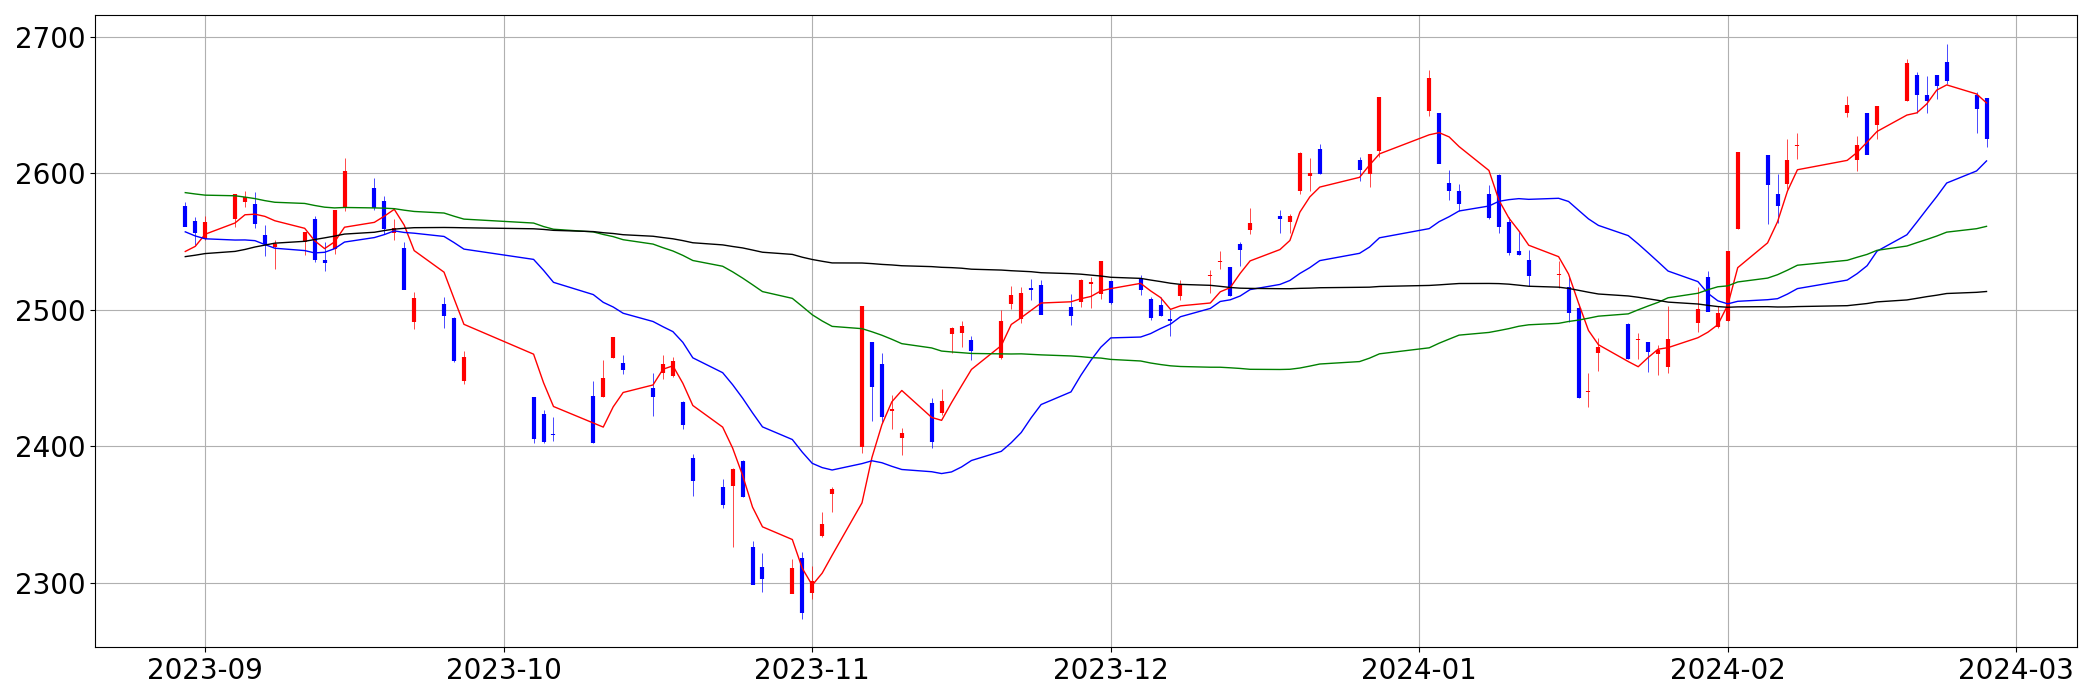
Task: Select the 2023-09 date axis label
Action: click(x=205, y=670)
